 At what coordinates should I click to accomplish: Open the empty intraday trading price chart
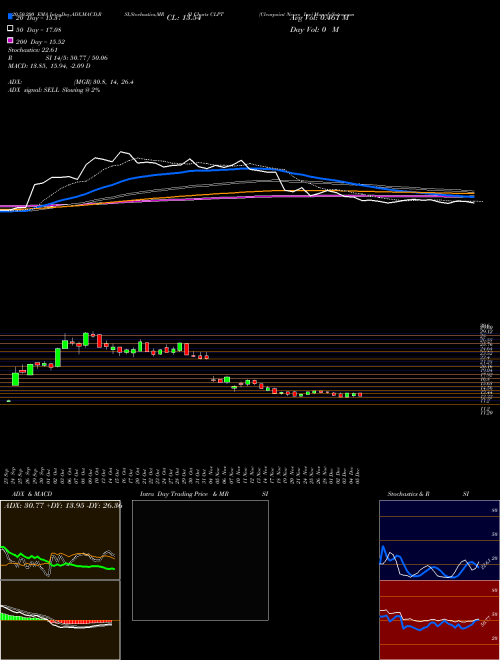tap(200, 560)
